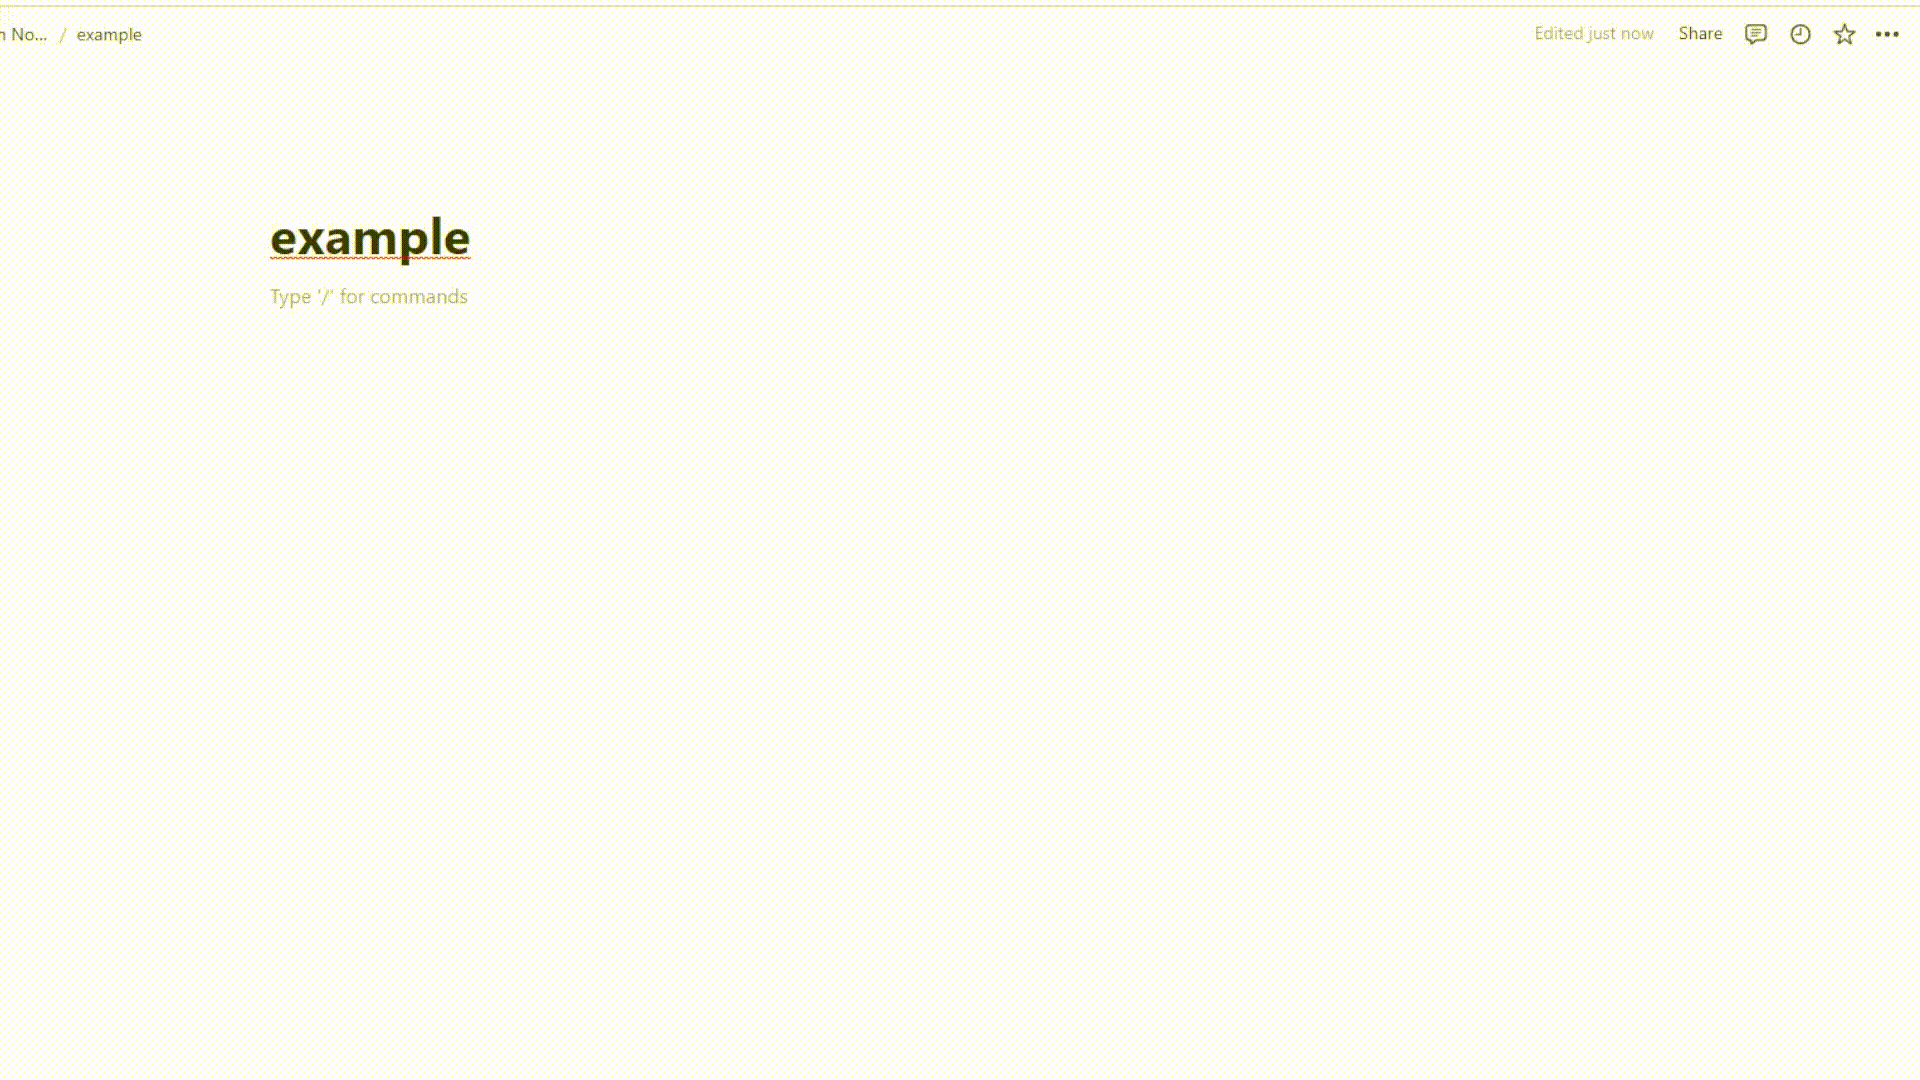Open the page comments speech-bubble icon
The width and height of the screenshot is (1920, 1080).
pos(1756,34)
